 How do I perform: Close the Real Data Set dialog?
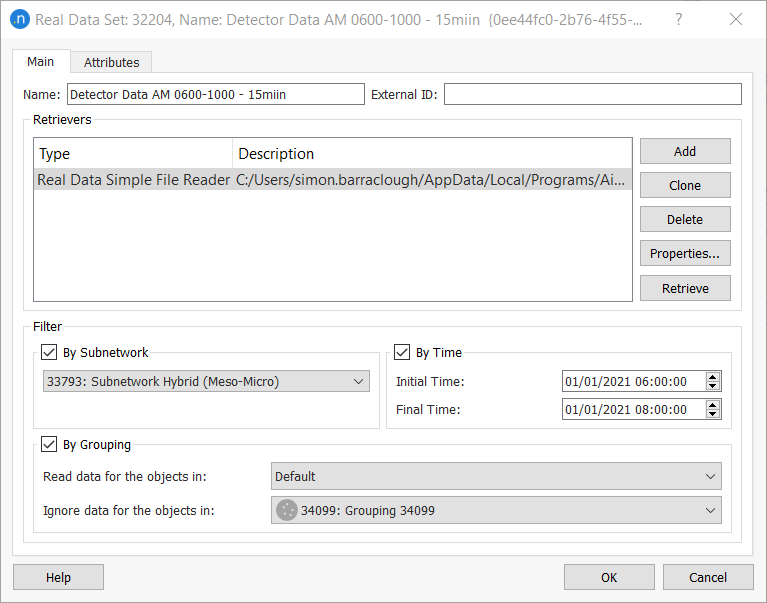coord(736,20)
